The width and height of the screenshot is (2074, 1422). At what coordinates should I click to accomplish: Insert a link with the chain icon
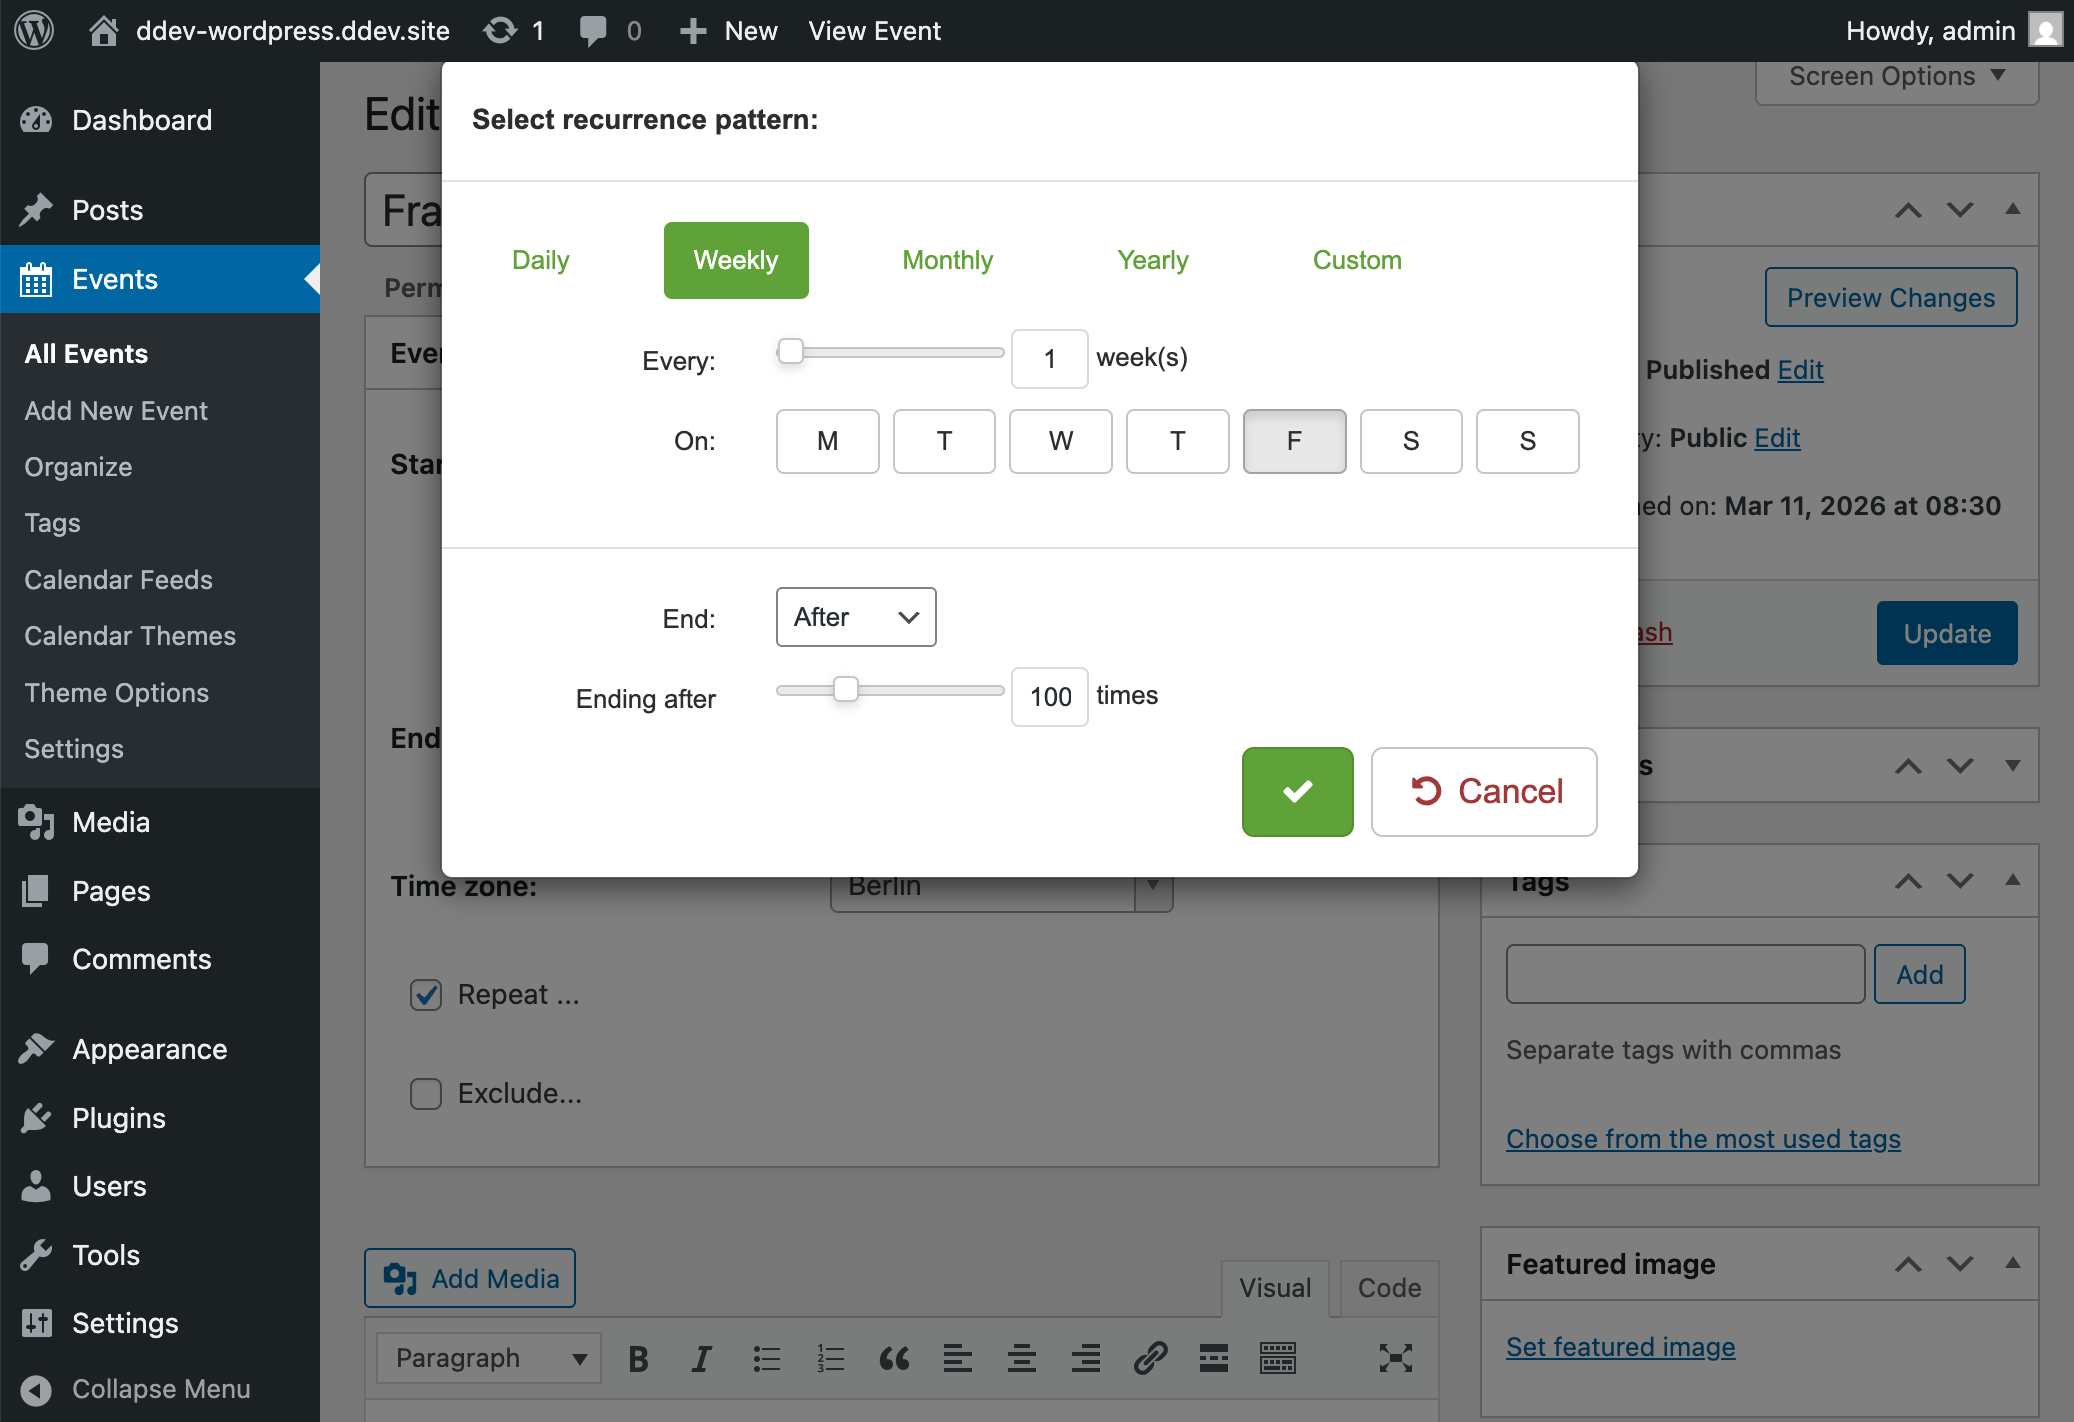coord(1150,1358)
